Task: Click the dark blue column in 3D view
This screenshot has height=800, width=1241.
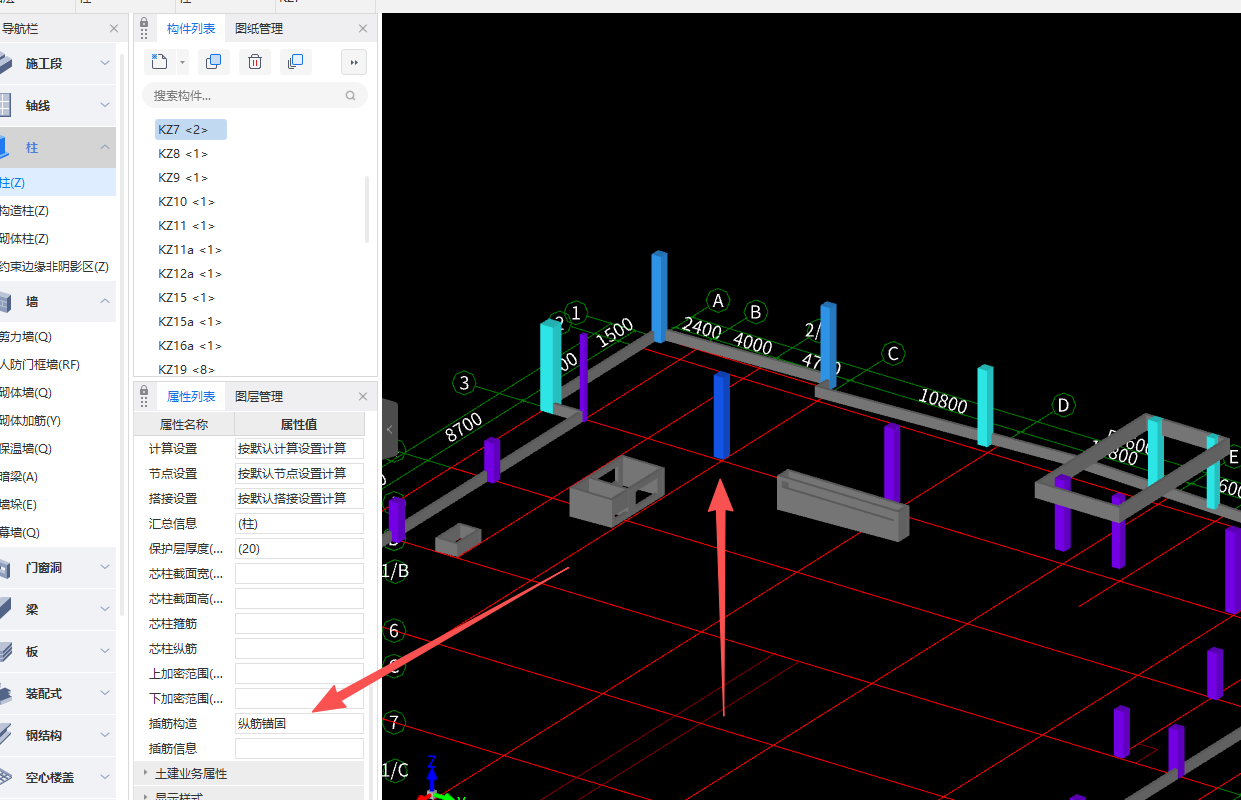Action: click(721, 415)
